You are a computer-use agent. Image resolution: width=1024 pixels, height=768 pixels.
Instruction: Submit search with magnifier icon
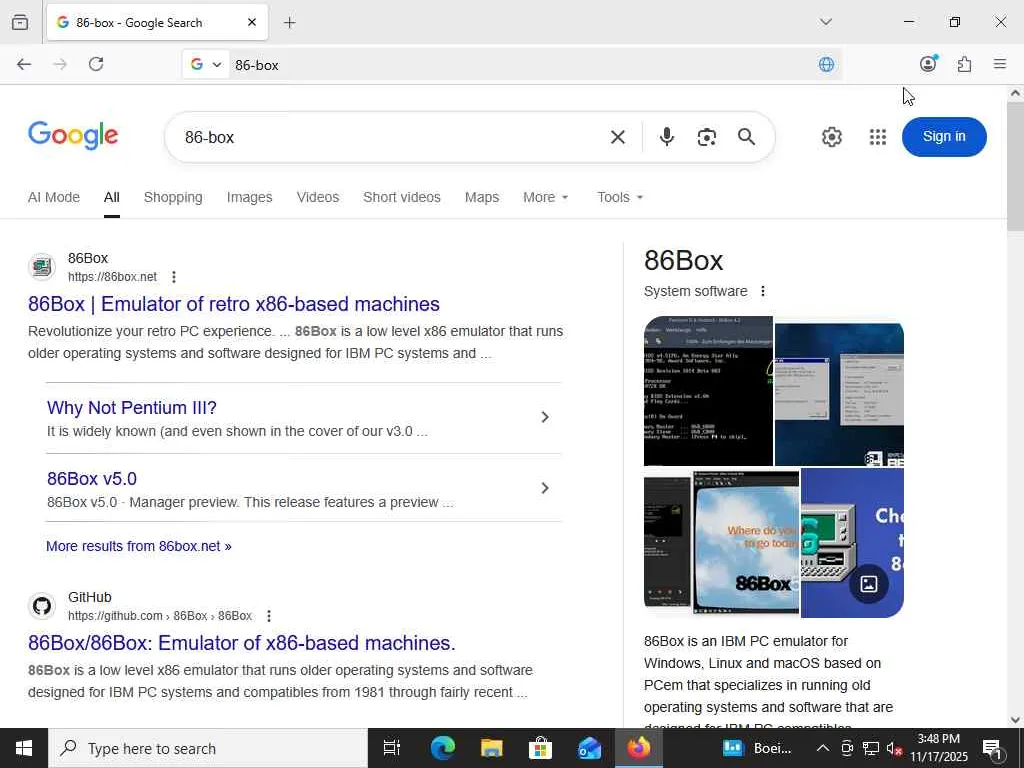pyautogui.click(x=746, y=136)
